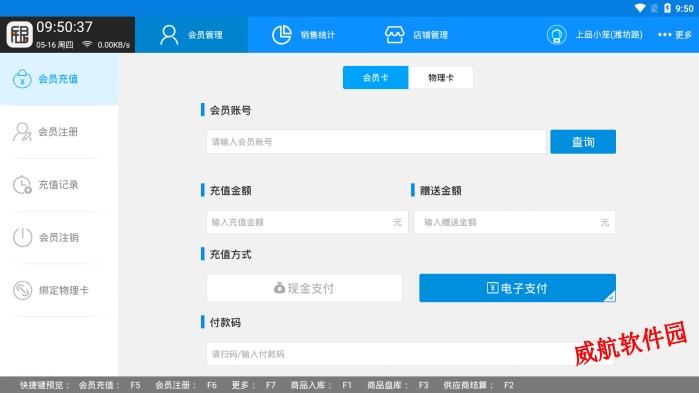Screen dimensions: 699x393
Task: Click the 会员注销 power icon
Action: coord(22,237)
